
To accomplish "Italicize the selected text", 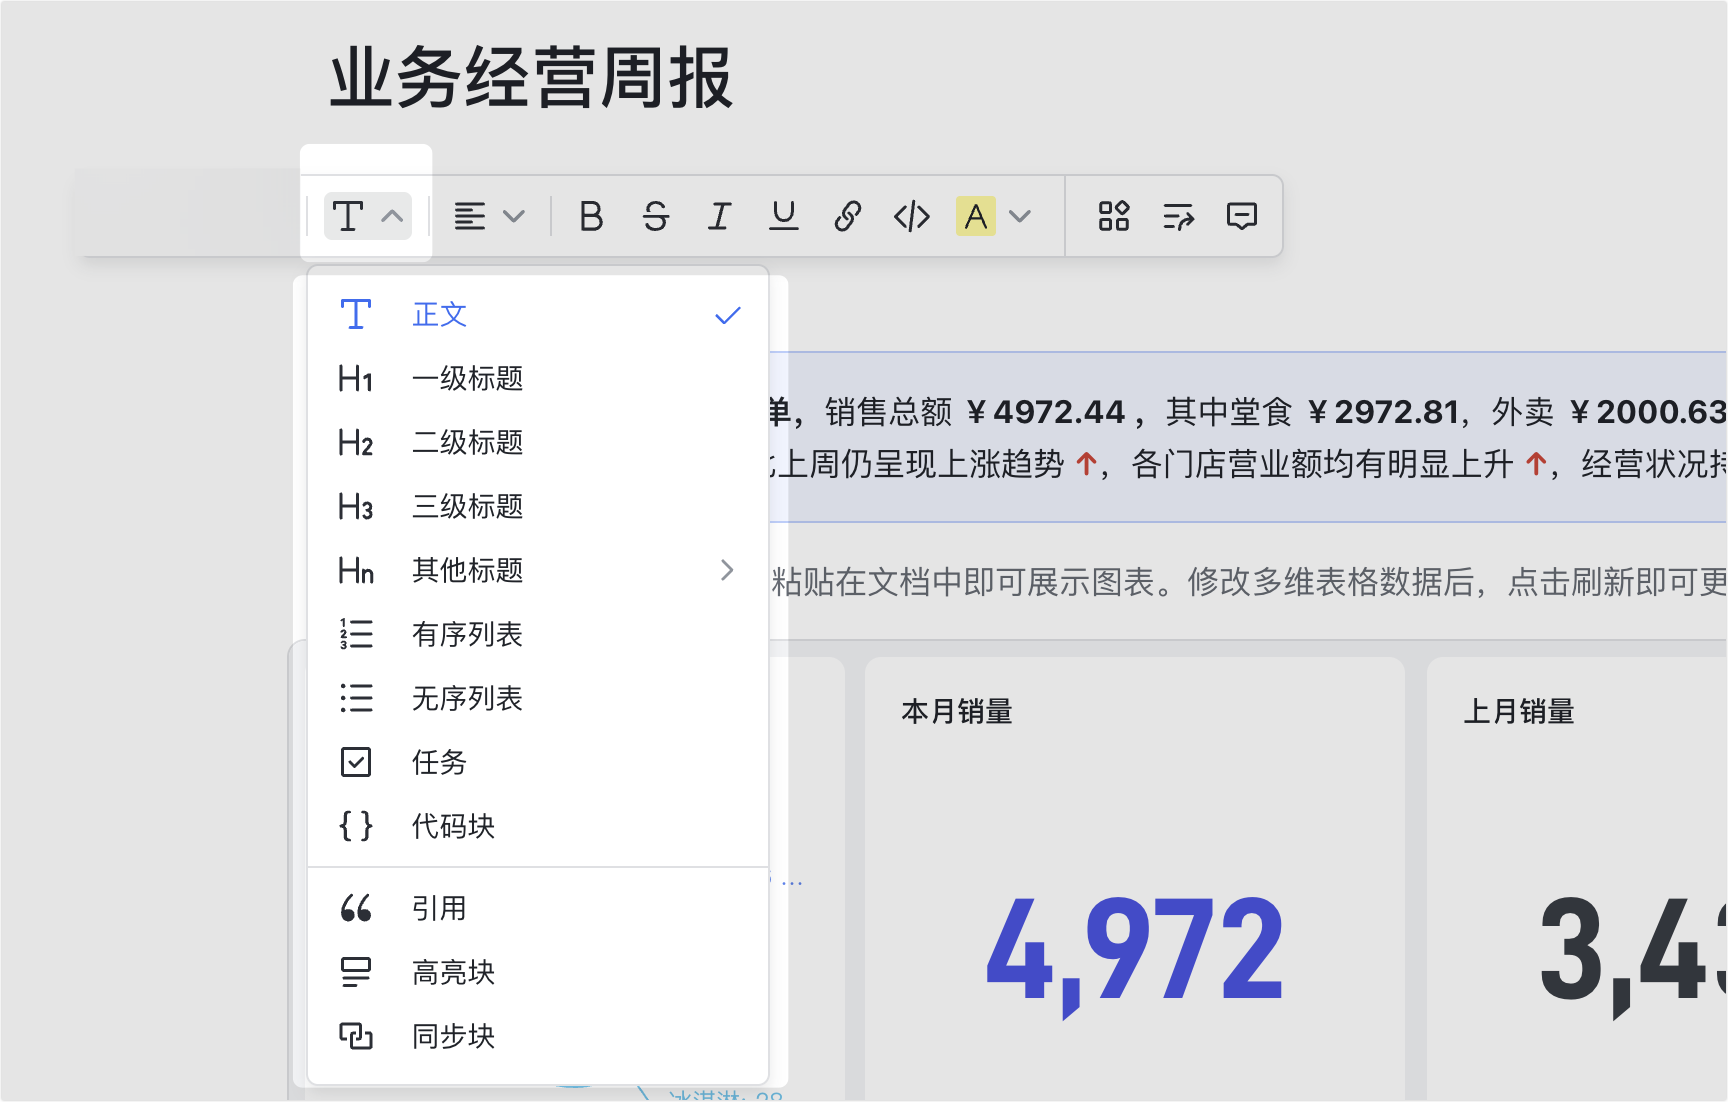I will coord(720,216).
